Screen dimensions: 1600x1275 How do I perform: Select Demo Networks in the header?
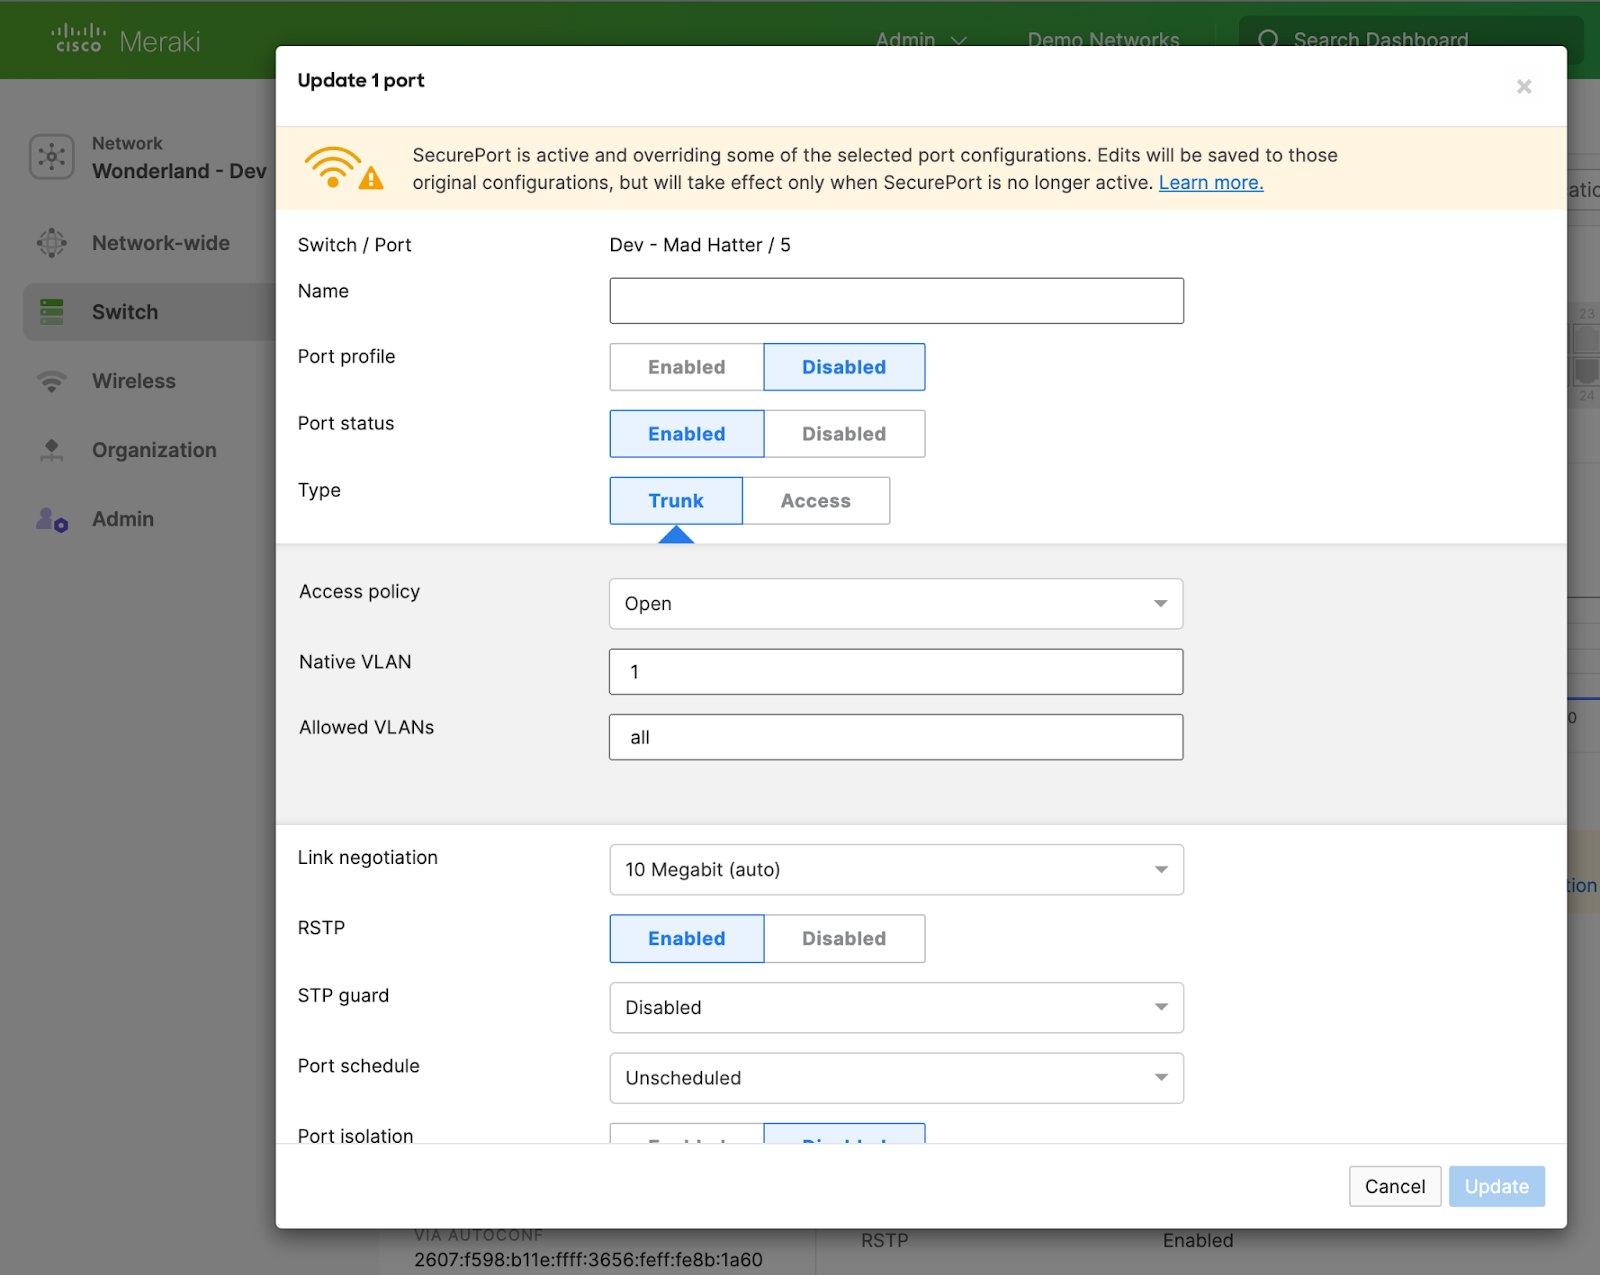pyautogui.click(x=1103, y=40)
